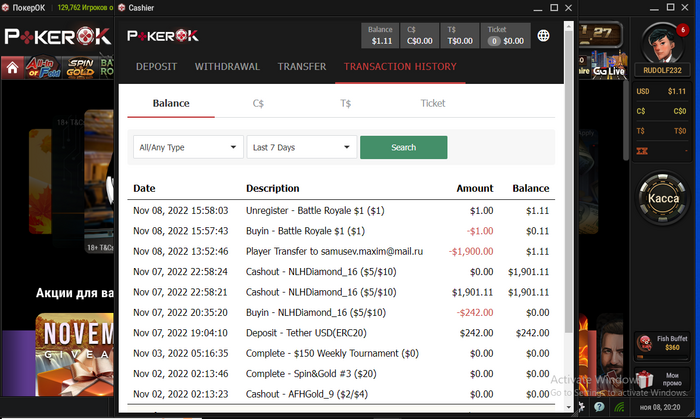Select the Transaction History section

coord(400,66)
